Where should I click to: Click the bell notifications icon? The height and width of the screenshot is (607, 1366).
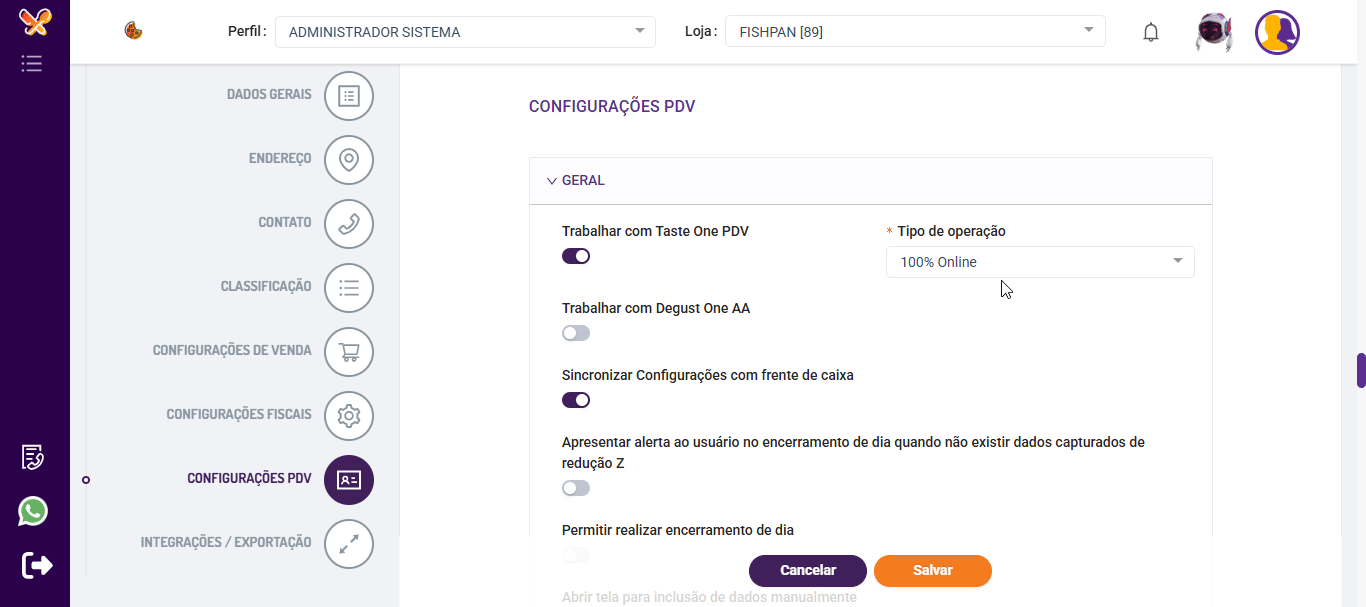coord(1151,32)
